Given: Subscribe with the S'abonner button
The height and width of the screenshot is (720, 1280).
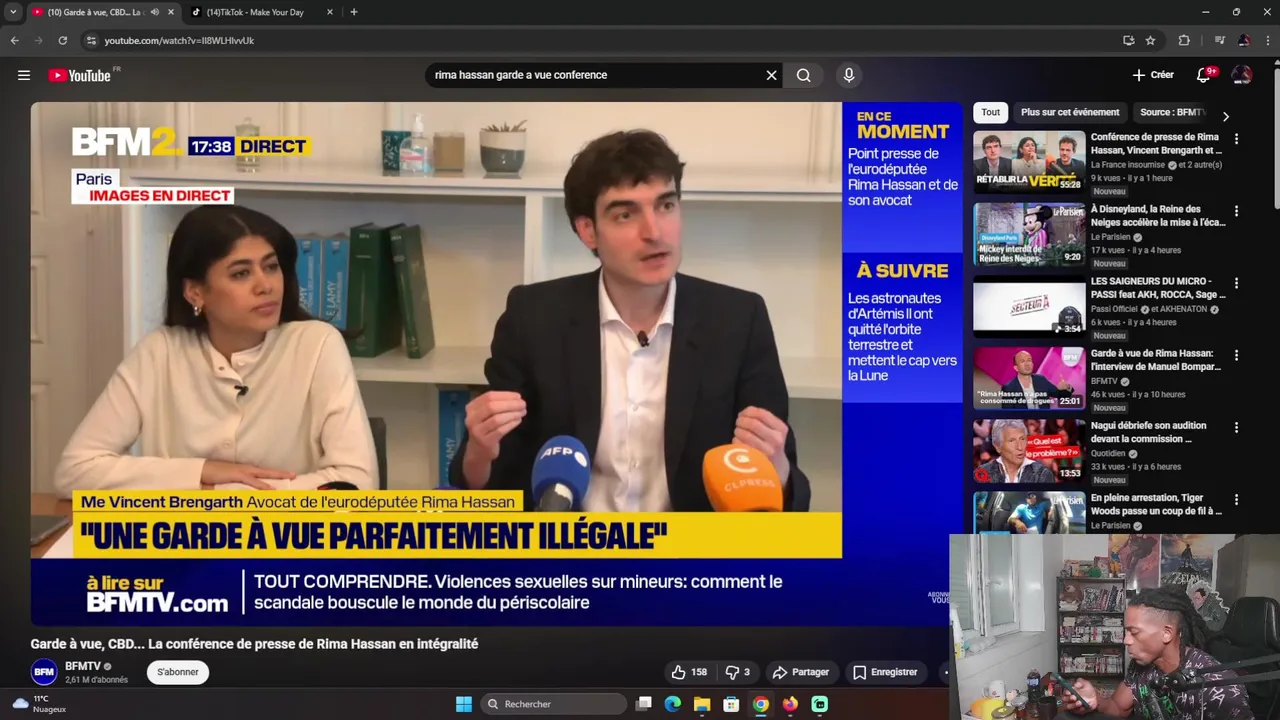Looking at the screenshot, I should click(177, 672).
